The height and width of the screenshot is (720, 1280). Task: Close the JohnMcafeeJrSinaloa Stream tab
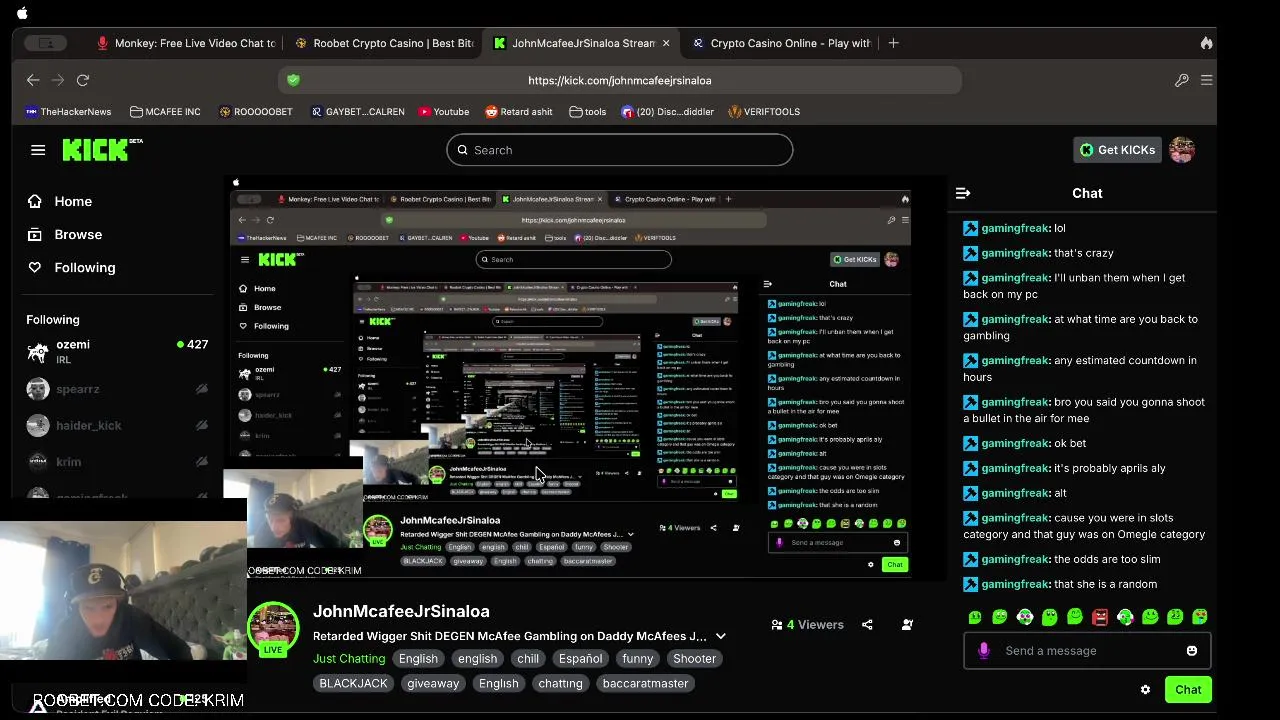click(x=666, y=43)
